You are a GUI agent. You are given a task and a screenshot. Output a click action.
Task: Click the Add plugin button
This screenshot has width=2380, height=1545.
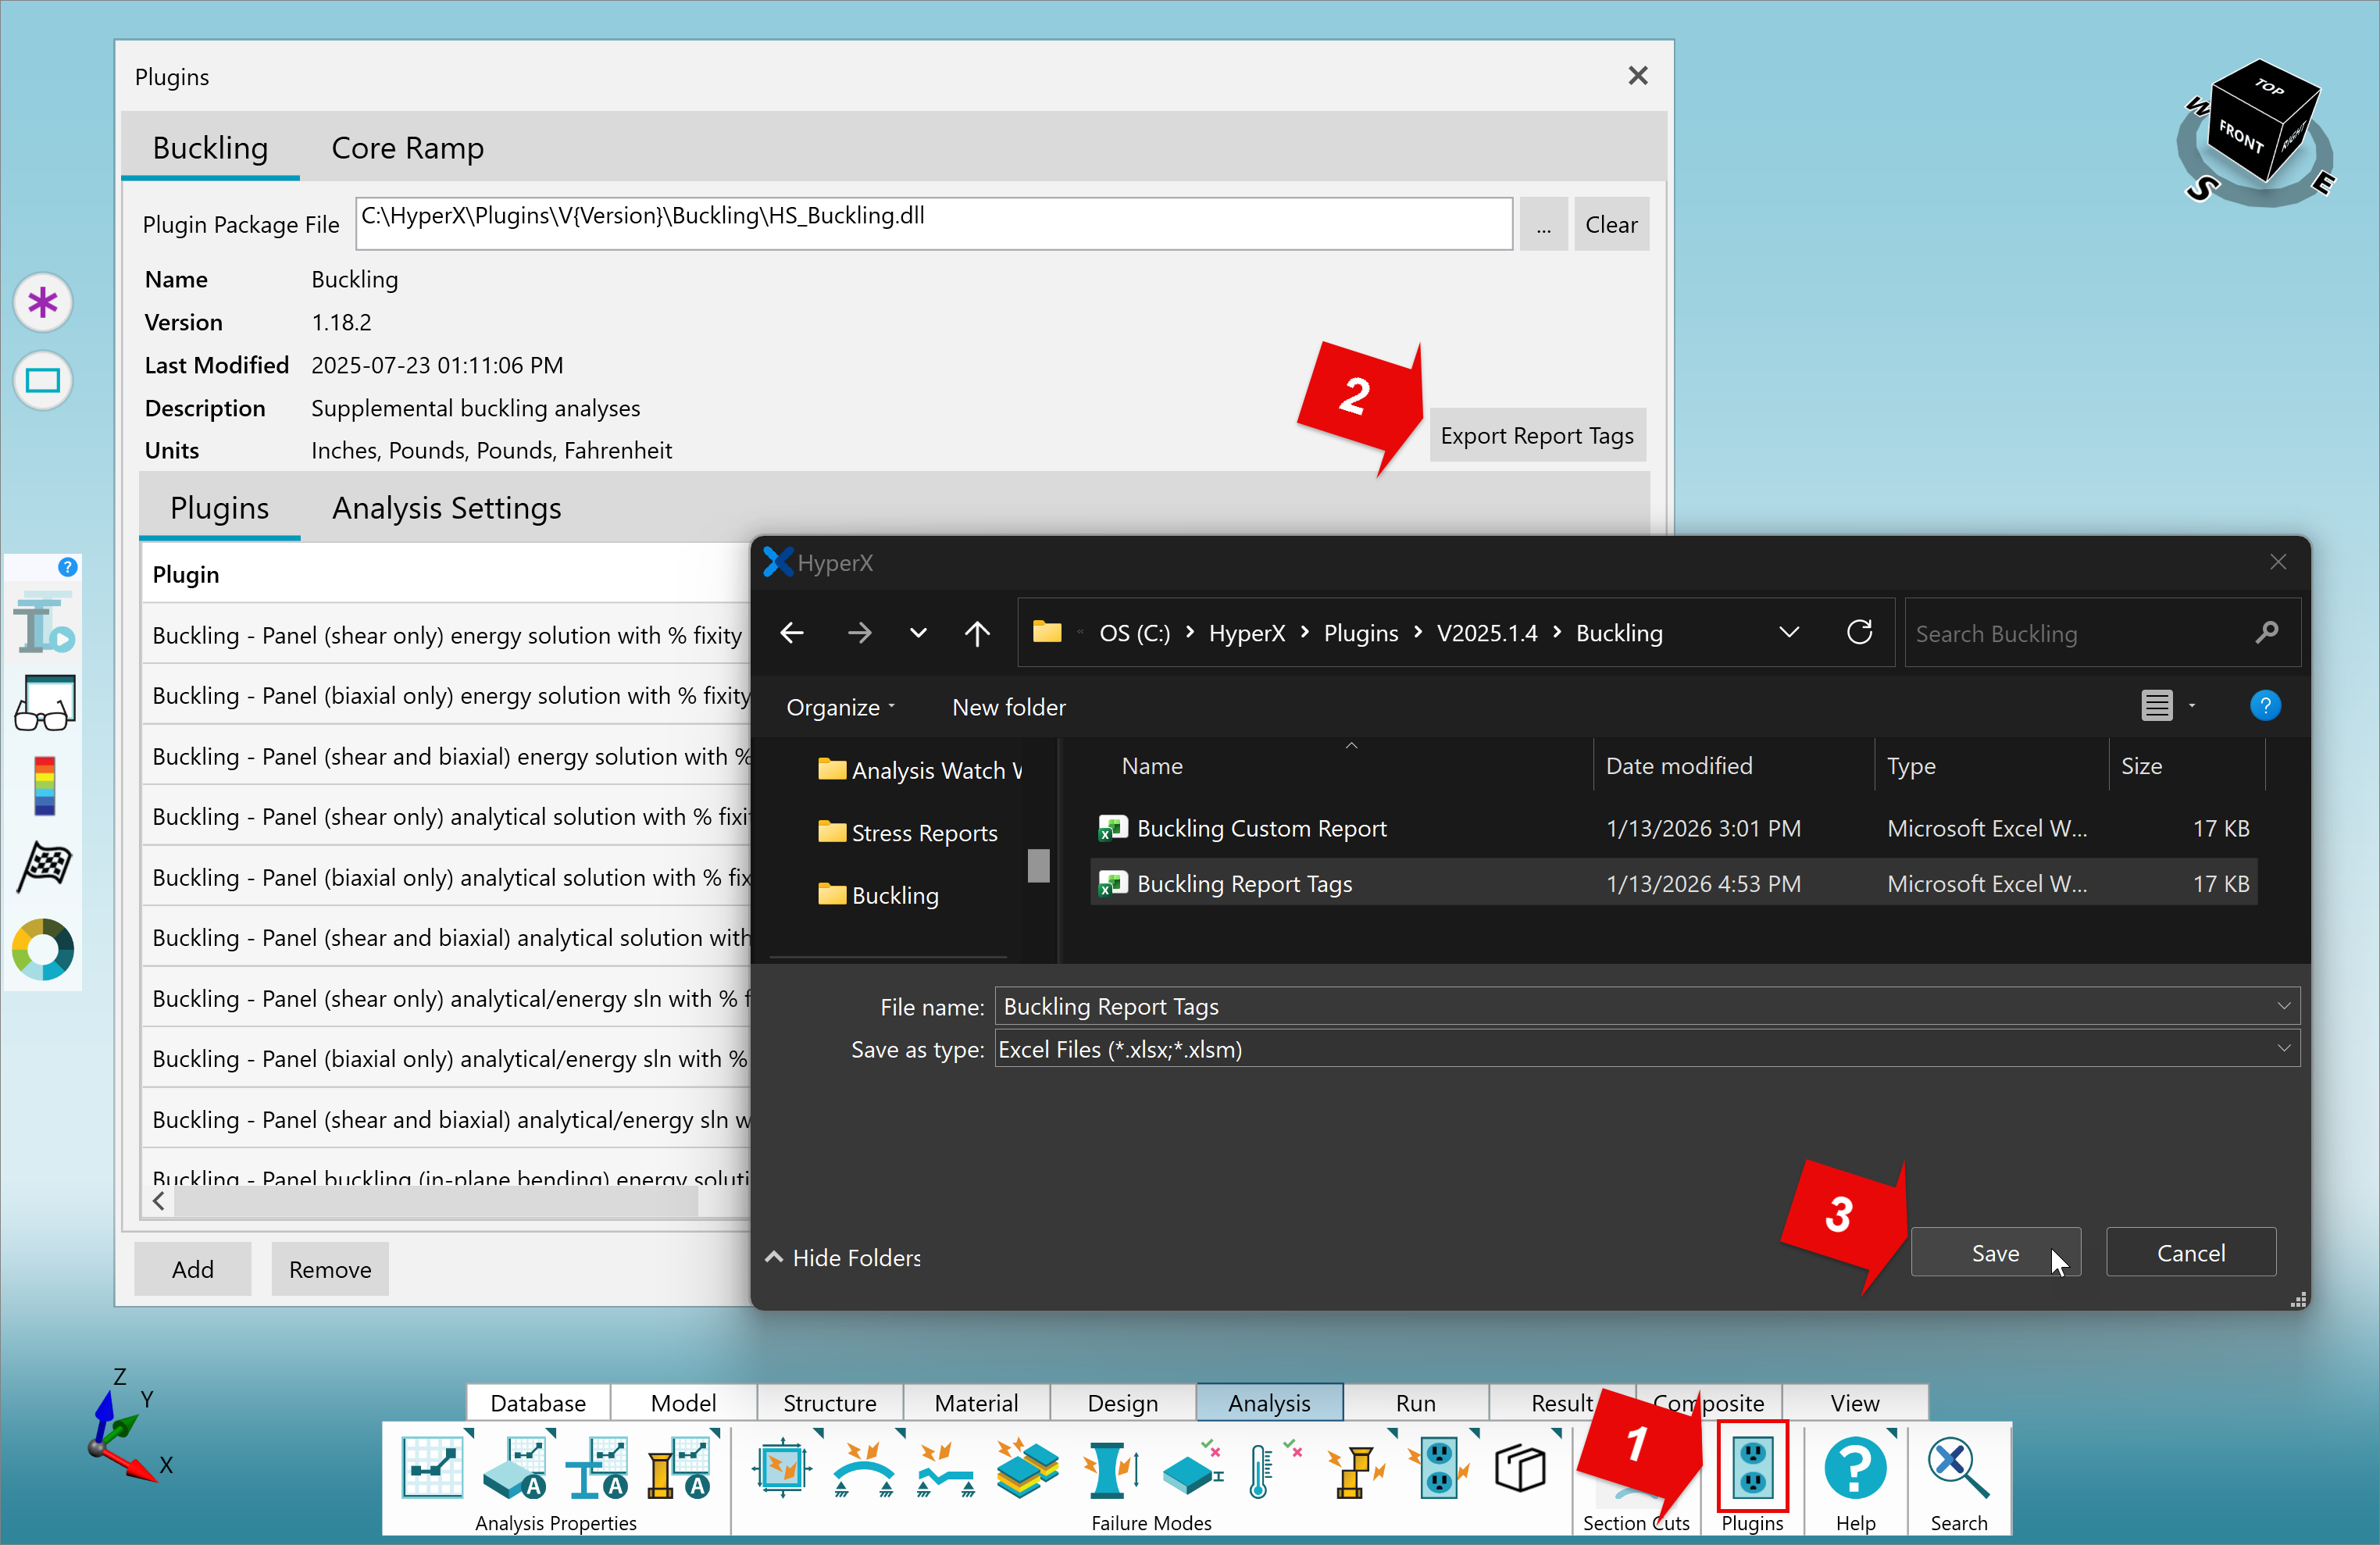pos(192,1269)
